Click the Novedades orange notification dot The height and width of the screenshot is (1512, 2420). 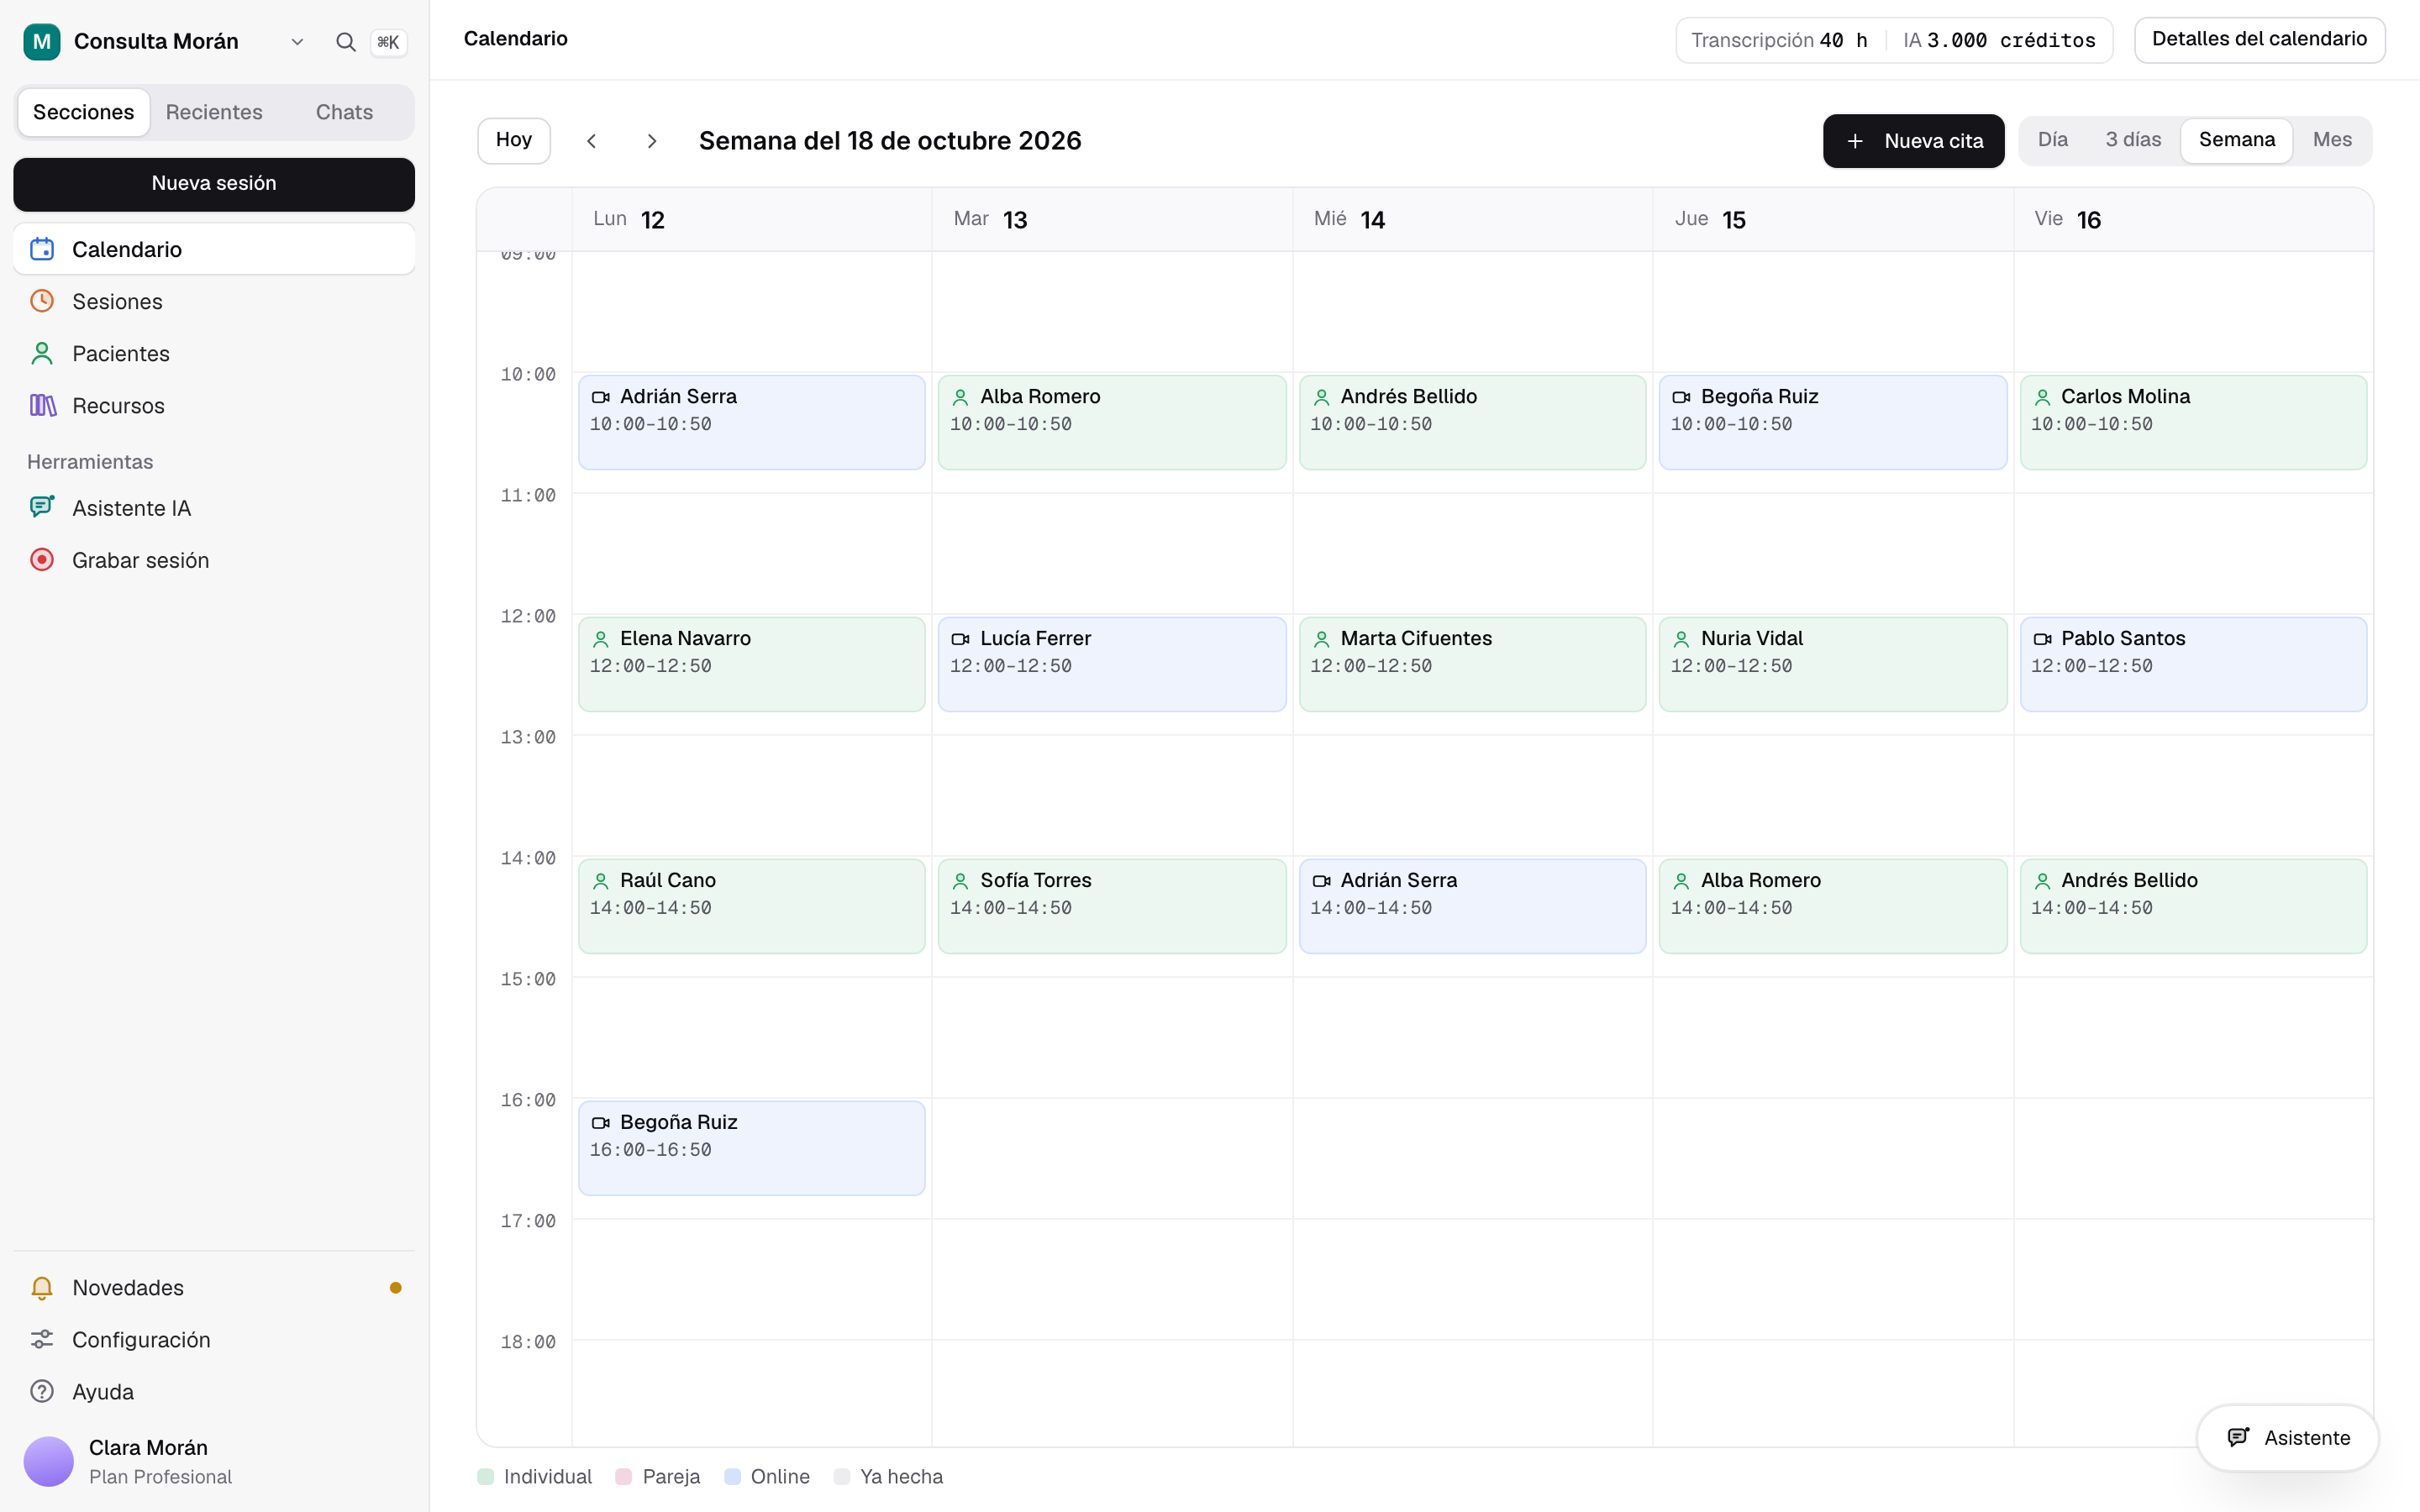click(396, 1288)
